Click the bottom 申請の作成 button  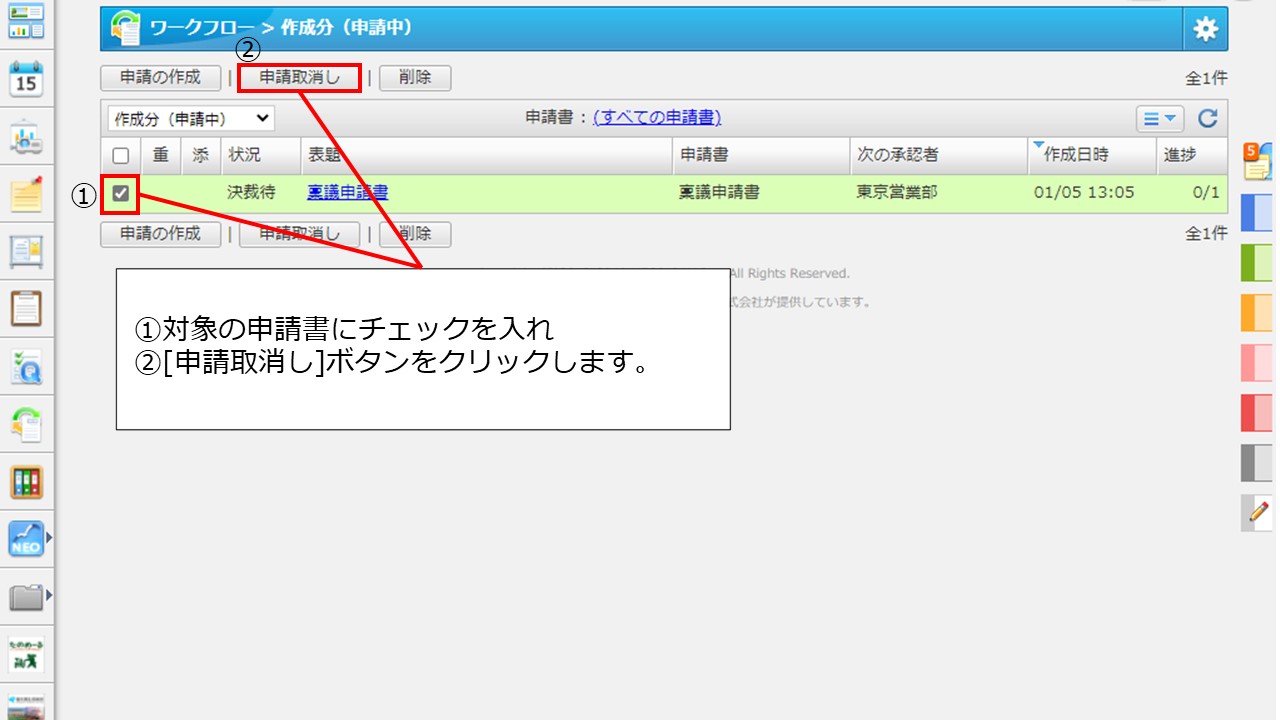pos(160,234)
